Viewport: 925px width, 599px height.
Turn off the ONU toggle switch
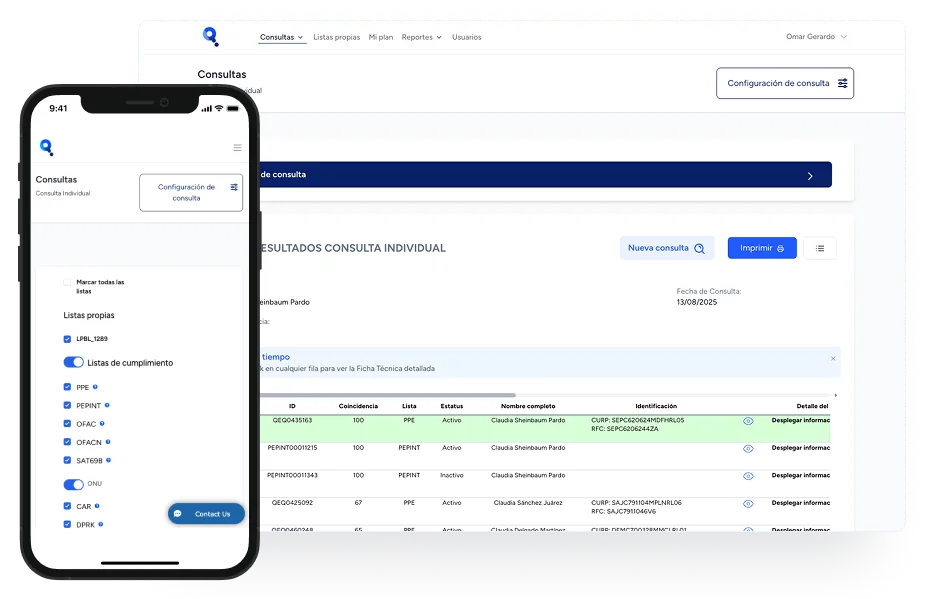point(73,484)
